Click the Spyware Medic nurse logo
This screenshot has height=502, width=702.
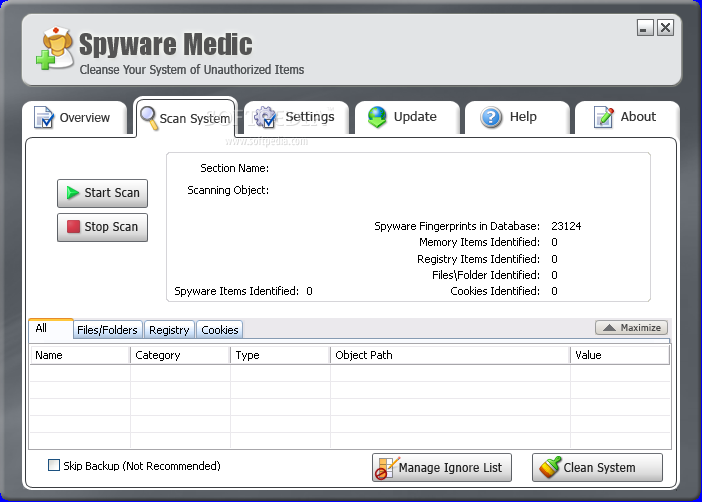(x=55, y=48)
